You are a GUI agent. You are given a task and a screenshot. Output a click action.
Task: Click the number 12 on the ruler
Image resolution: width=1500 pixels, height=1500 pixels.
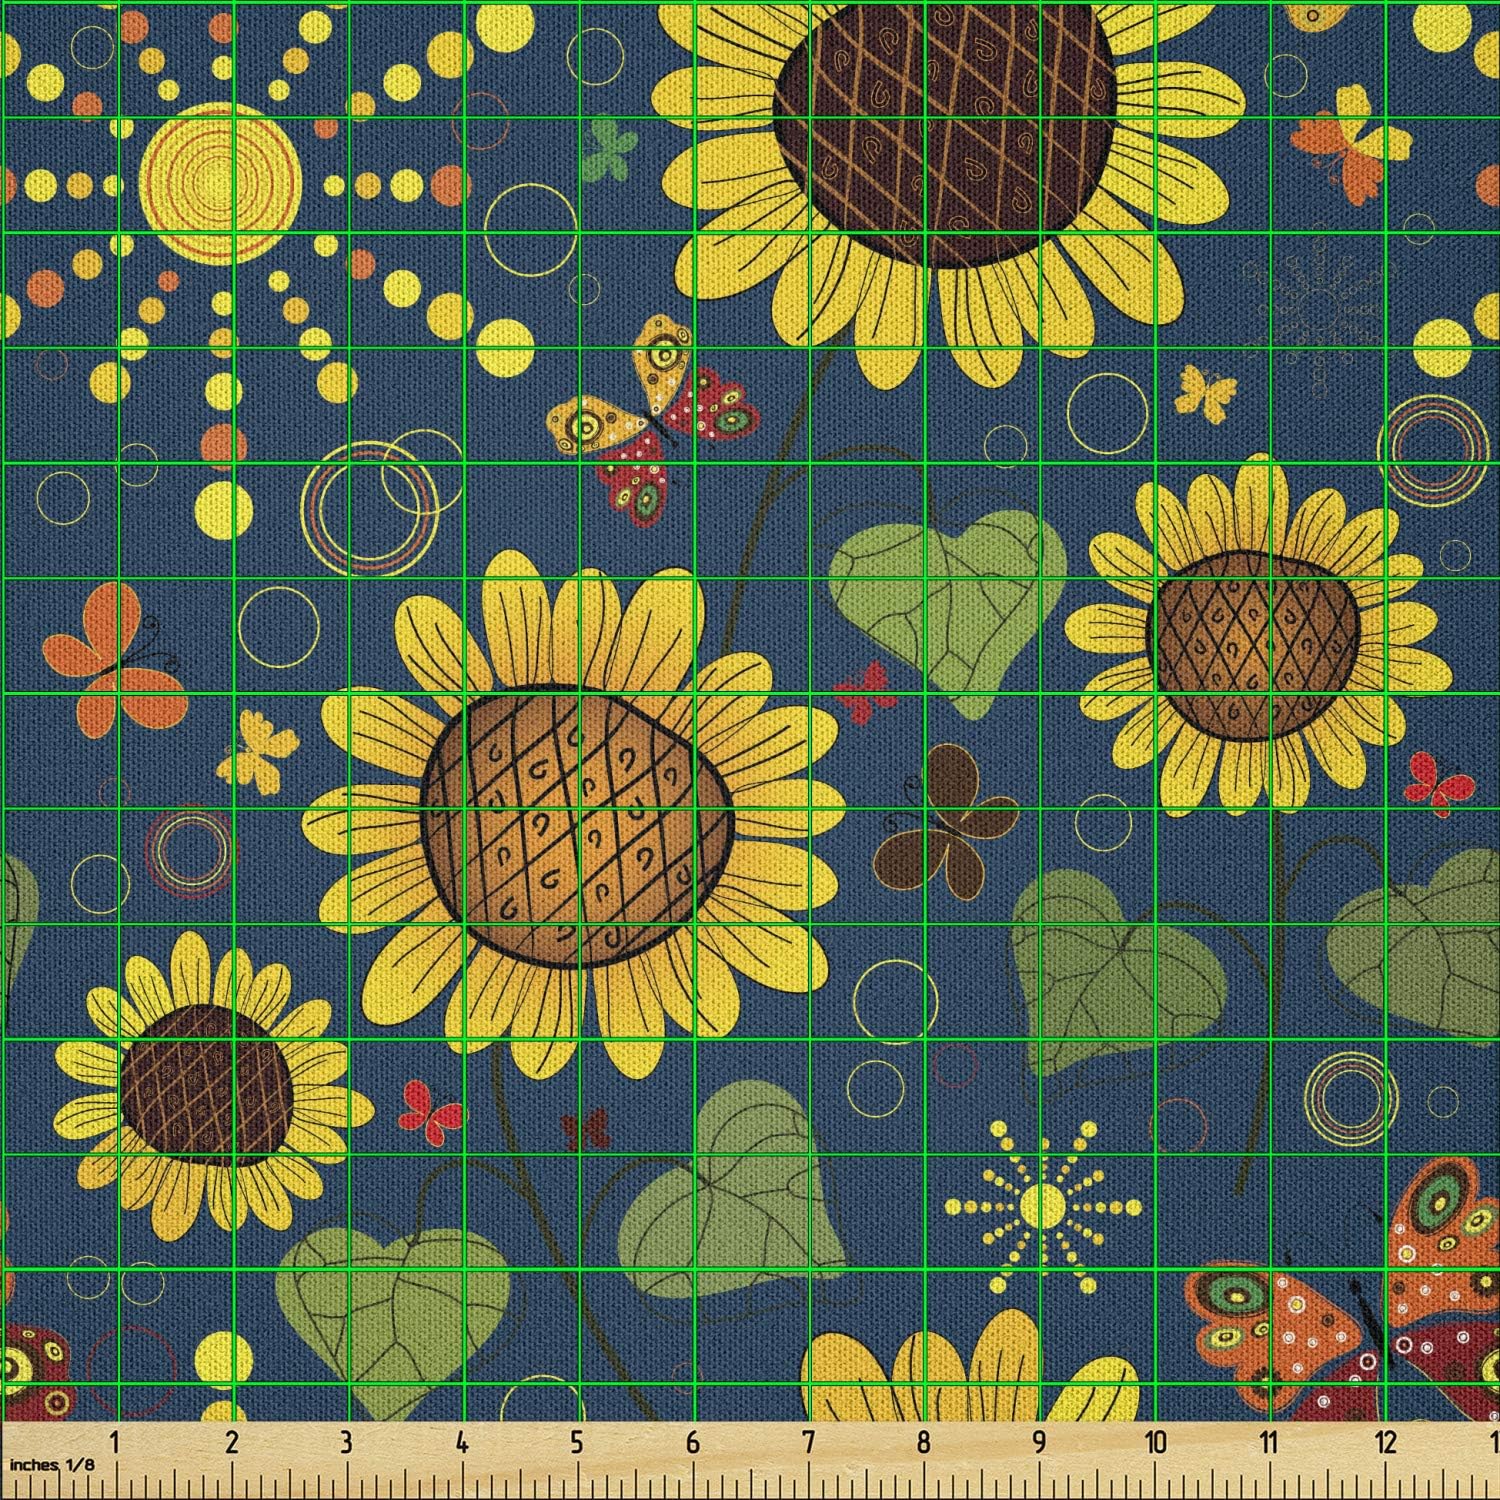(1386, 1443)
